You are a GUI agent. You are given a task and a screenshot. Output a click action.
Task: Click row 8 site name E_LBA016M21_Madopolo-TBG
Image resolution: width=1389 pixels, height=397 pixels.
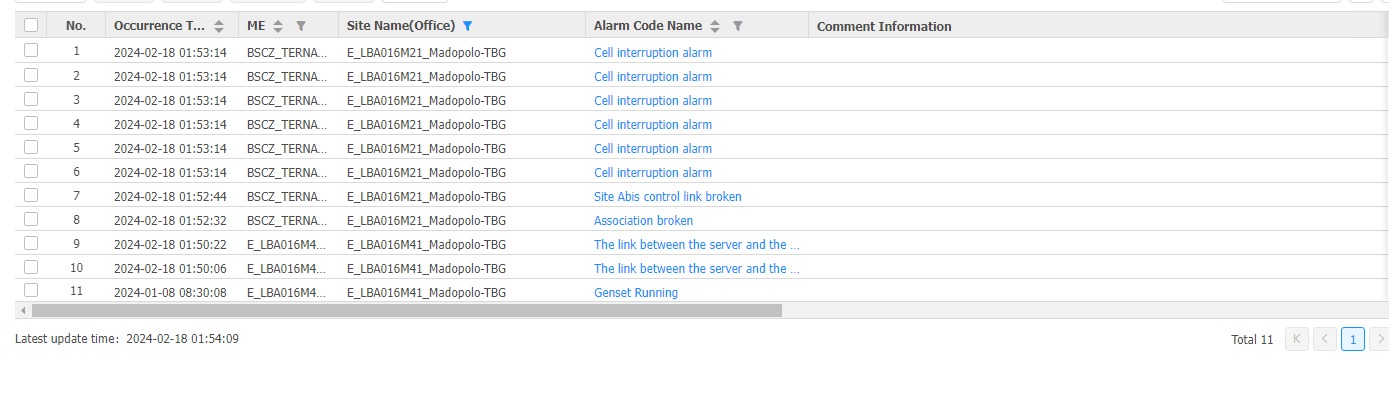[426, 221]
